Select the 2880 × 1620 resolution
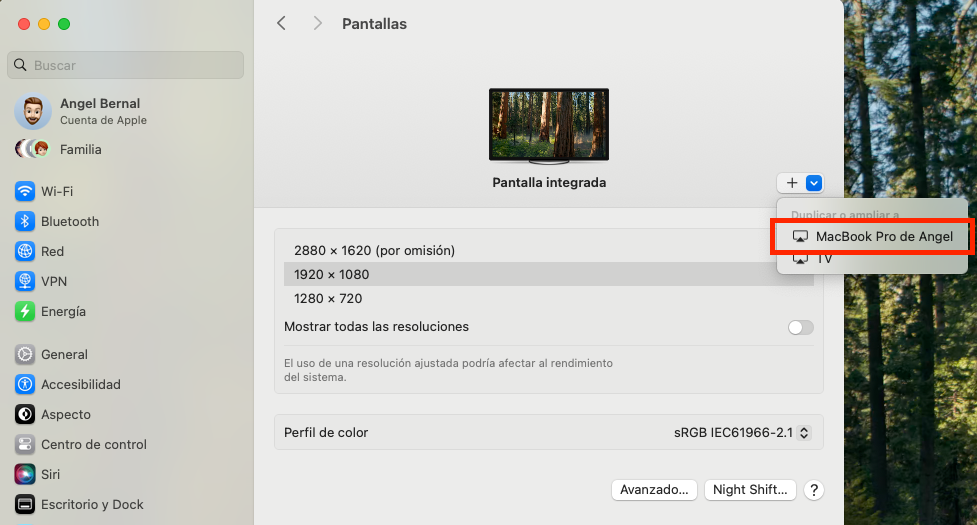977x525 pixels. tap(374, 250)
